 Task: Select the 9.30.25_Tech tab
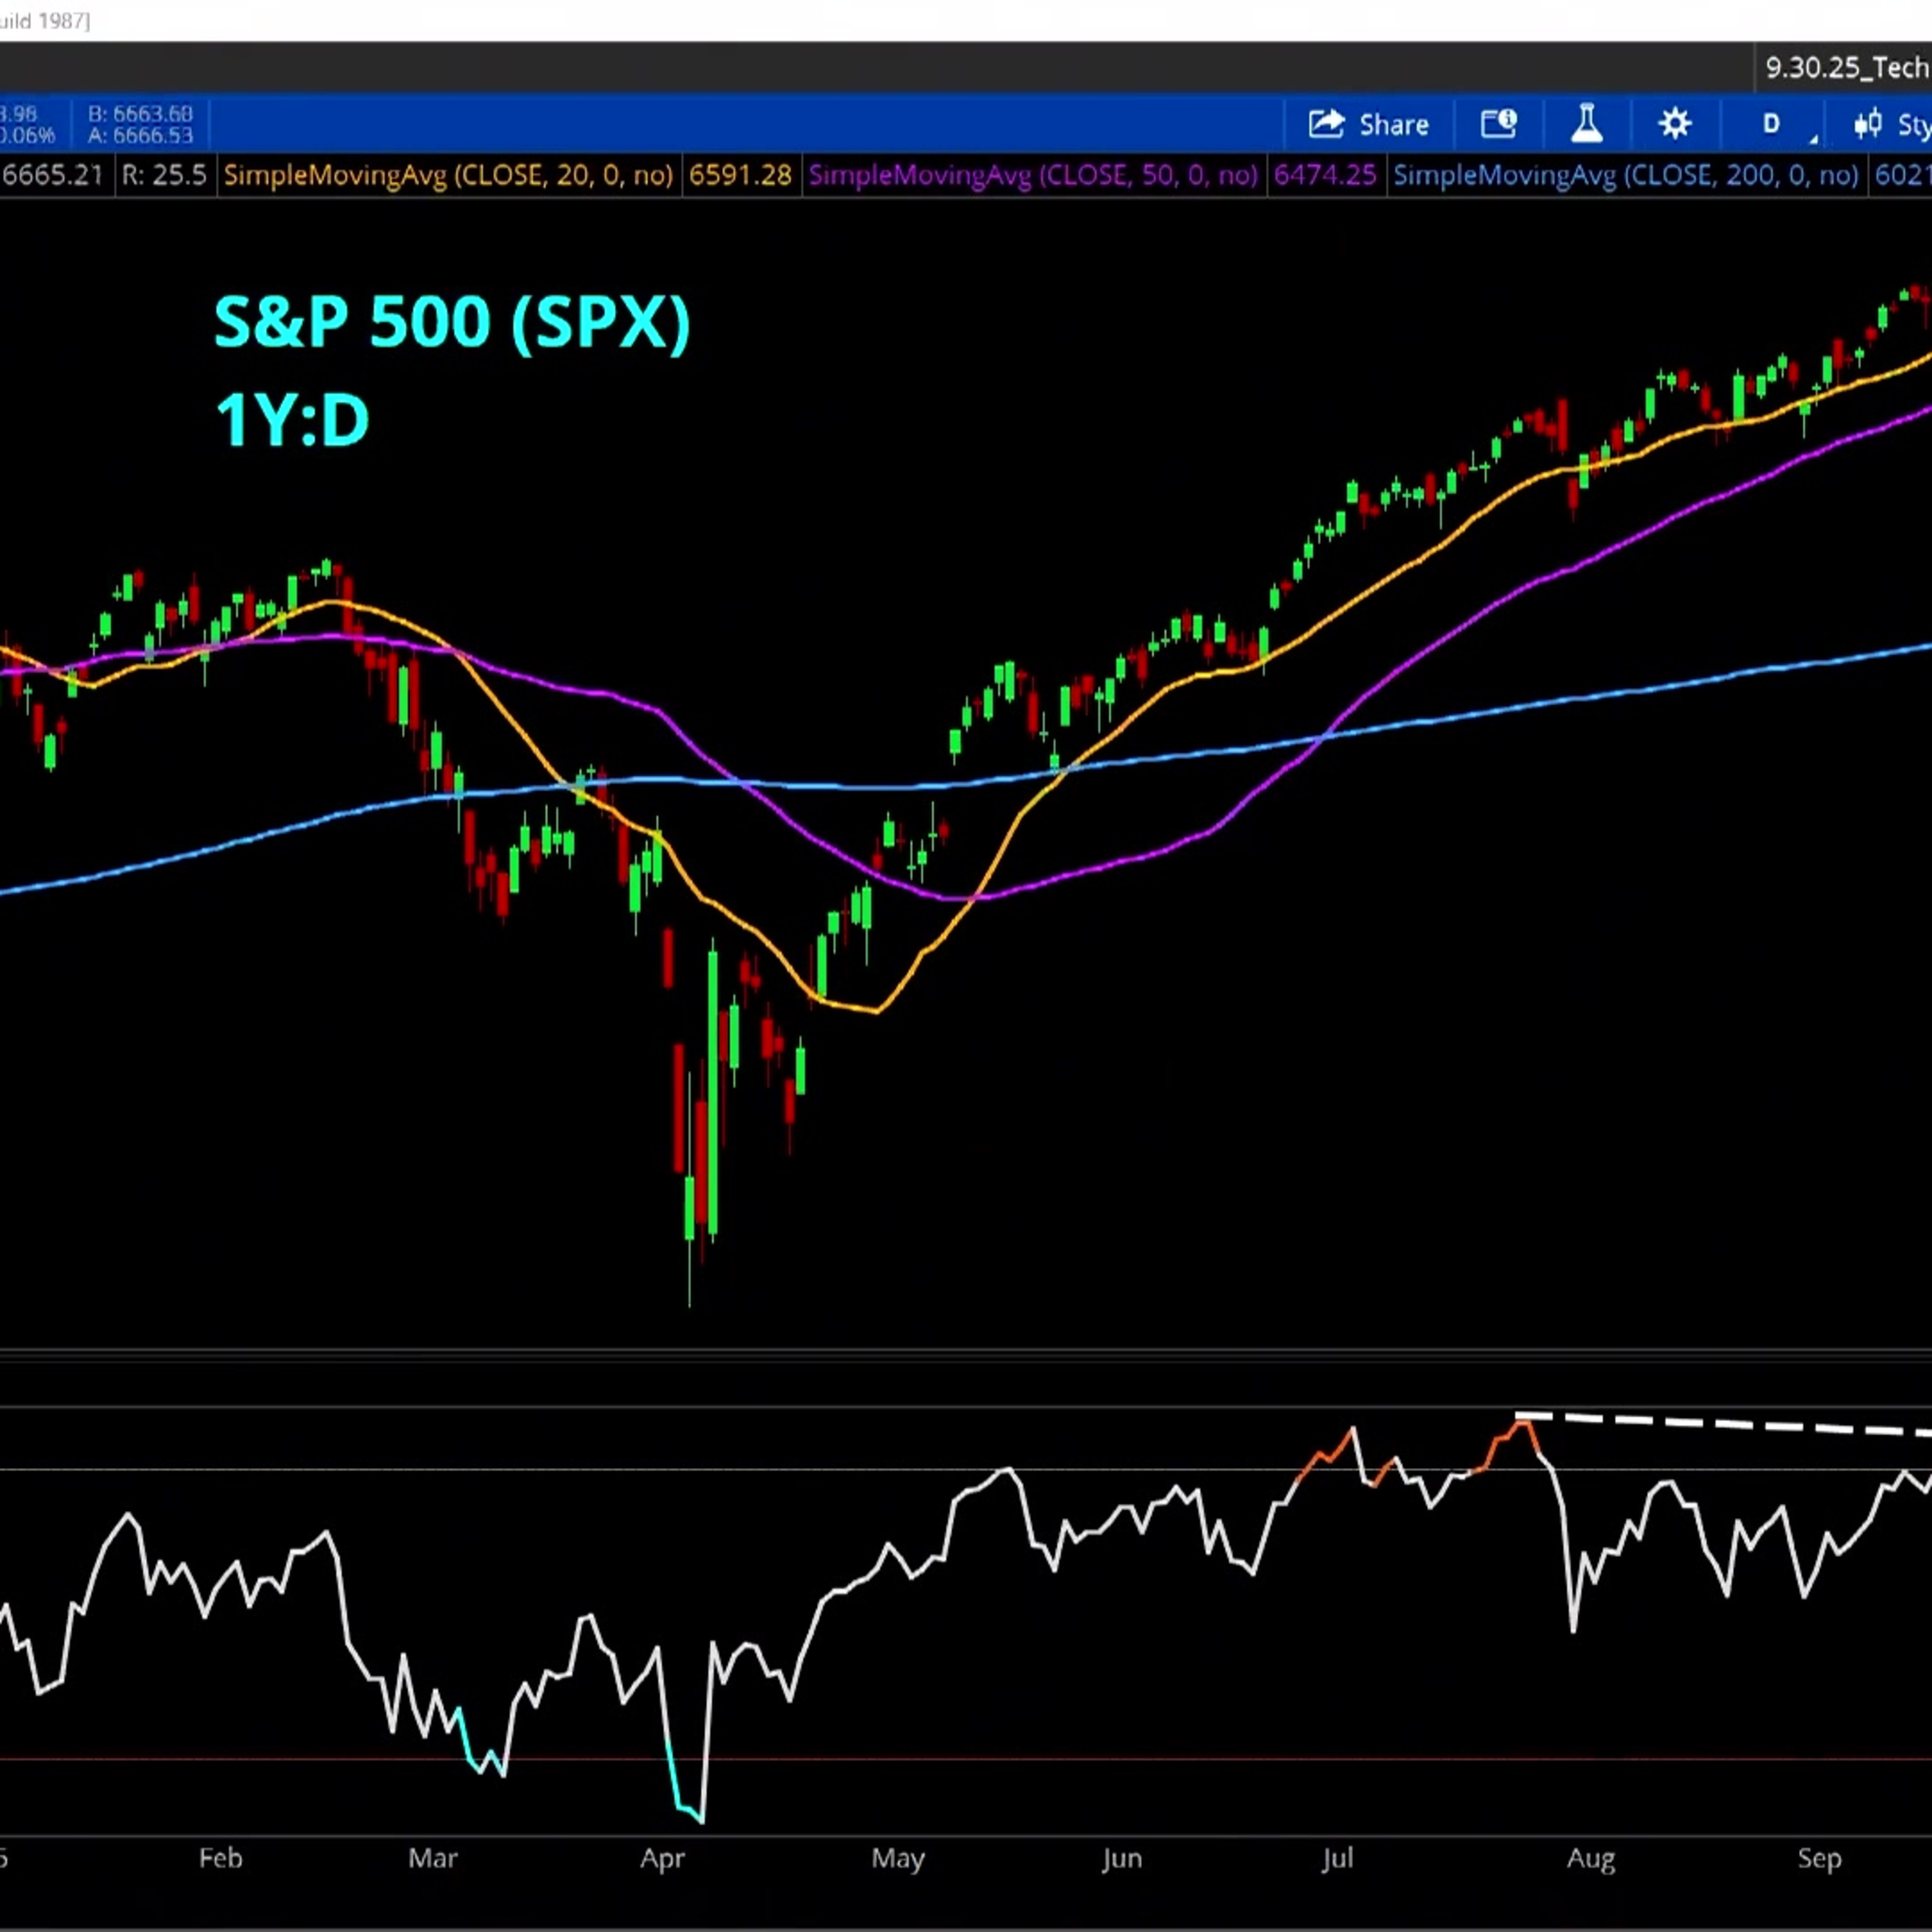[x=1846, y=67]
